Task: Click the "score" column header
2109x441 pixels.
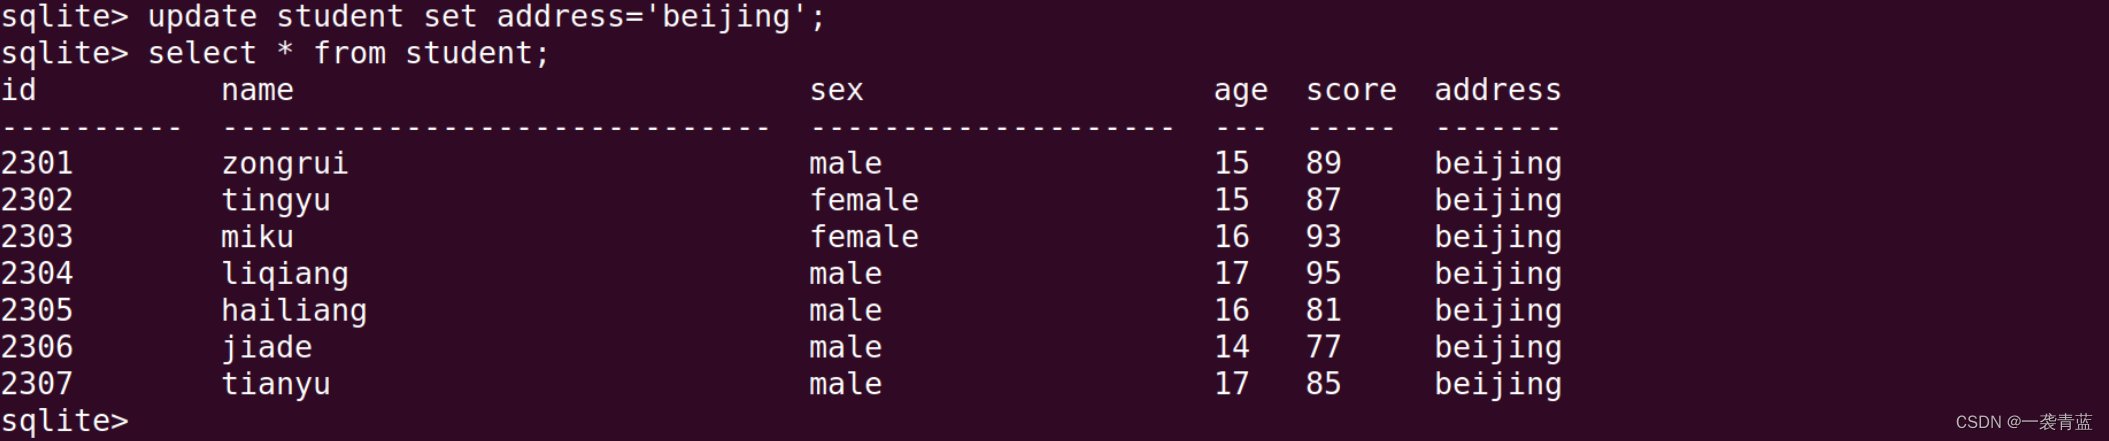Action: point(1350,90)
